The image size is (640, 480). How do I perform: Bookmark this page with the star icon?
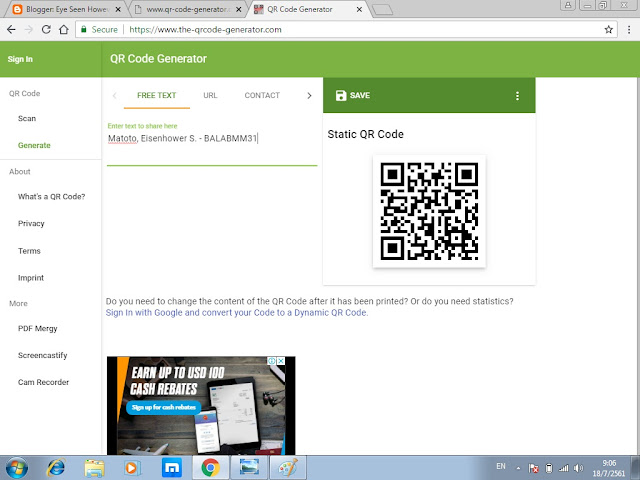pos(609,29)
